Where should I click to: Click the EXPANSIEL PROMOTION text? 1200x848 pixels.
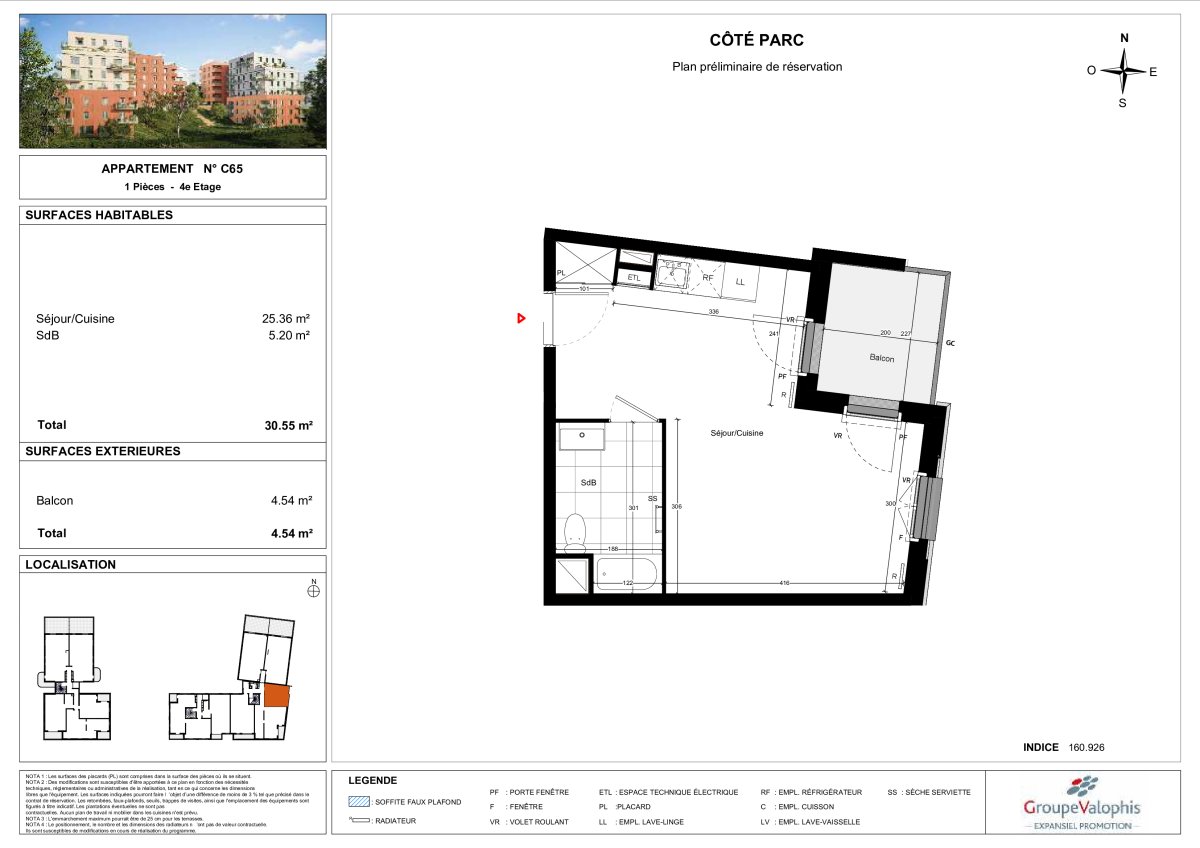1081,826
